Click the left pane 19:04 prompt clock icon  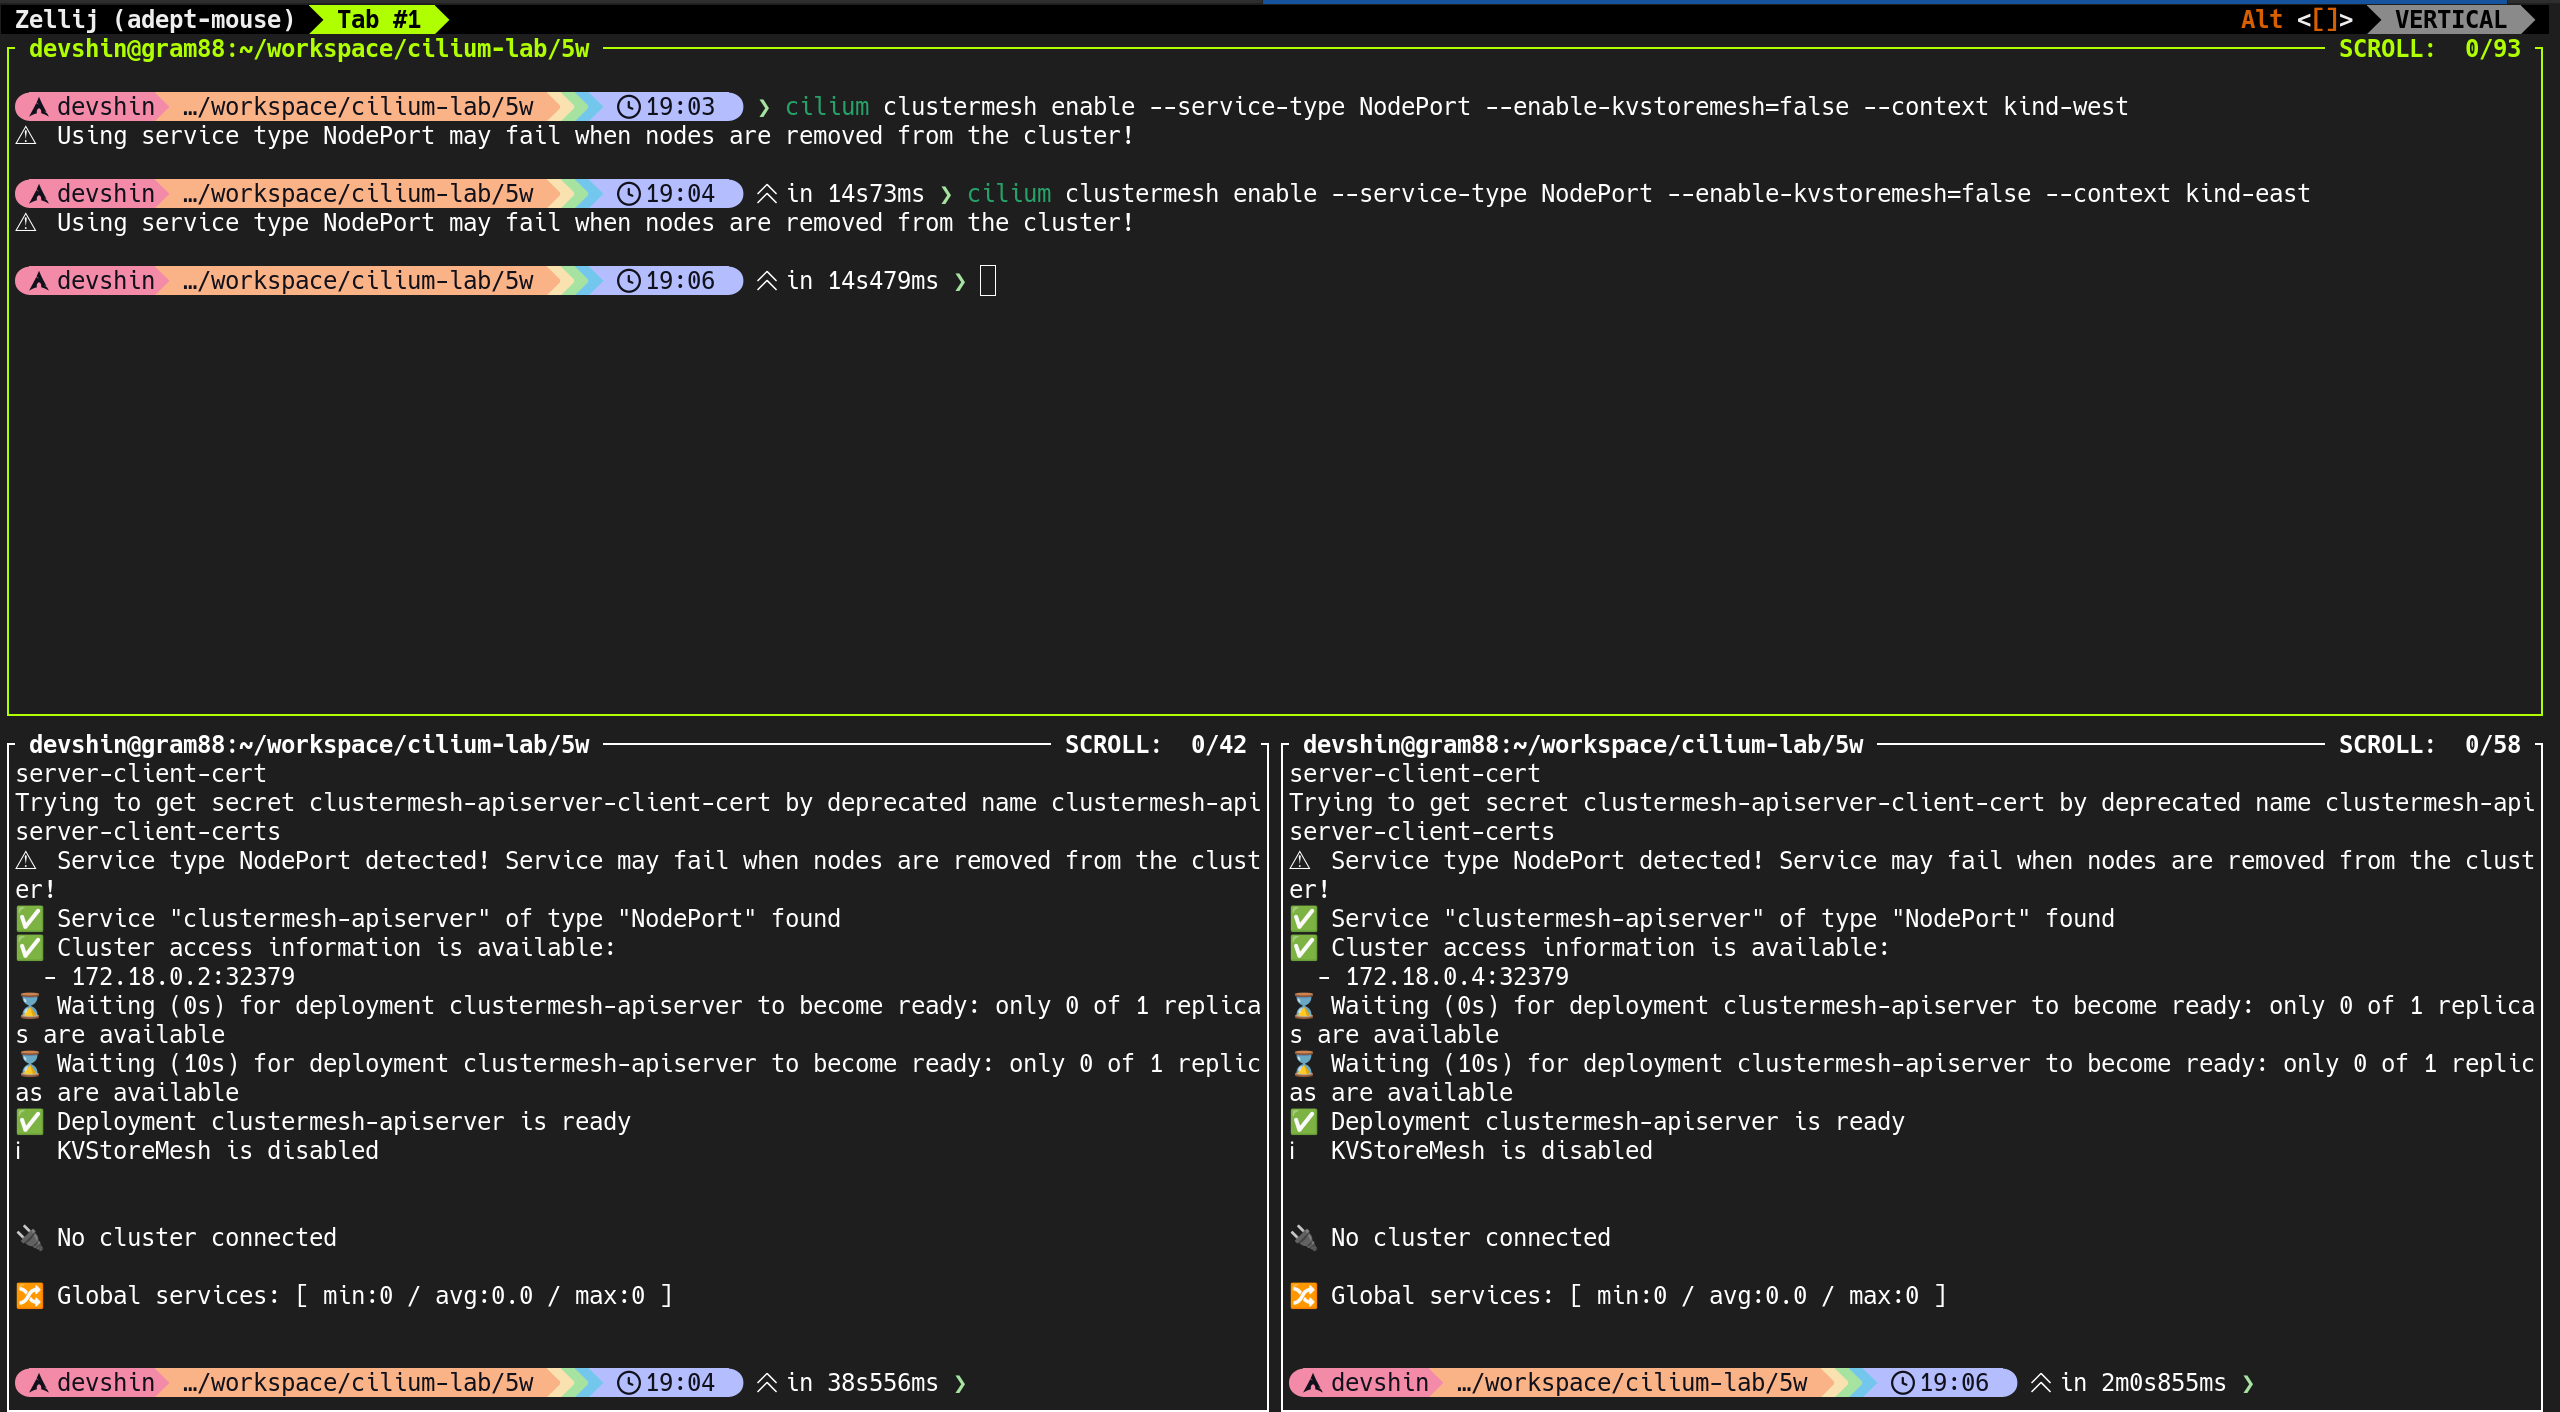click(x=628, y=1383)
